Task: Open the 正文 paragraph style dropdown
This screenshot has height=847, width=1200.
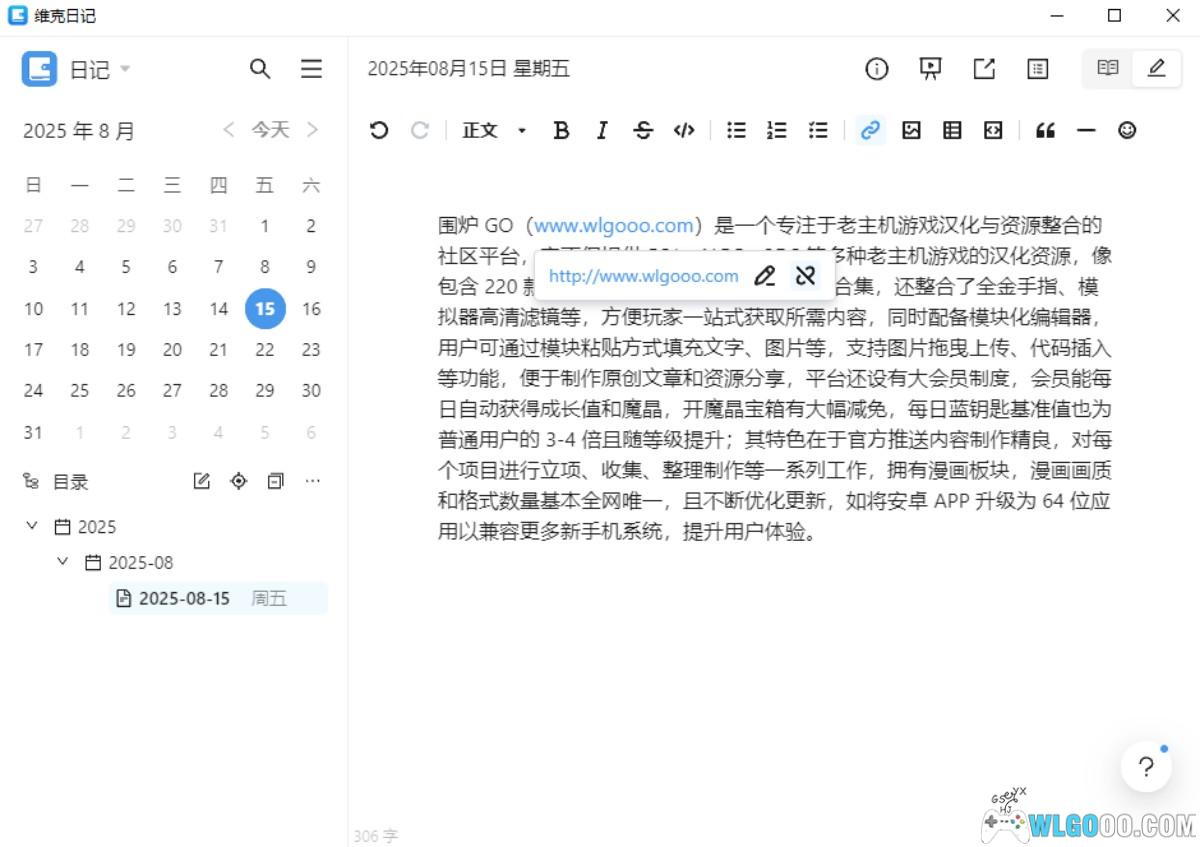Action: [494, 130]
